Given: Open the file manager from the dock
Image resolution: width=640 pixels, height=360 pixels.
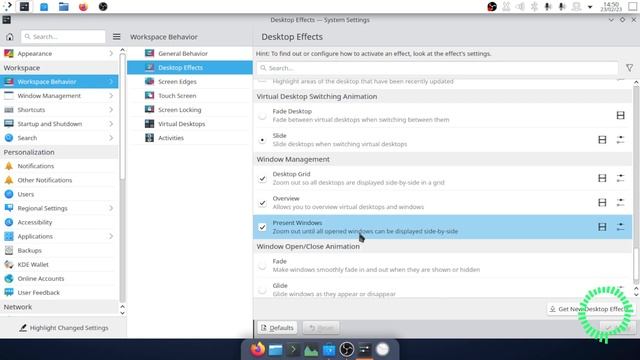Looking at the screenshot, I should [276, 350].
